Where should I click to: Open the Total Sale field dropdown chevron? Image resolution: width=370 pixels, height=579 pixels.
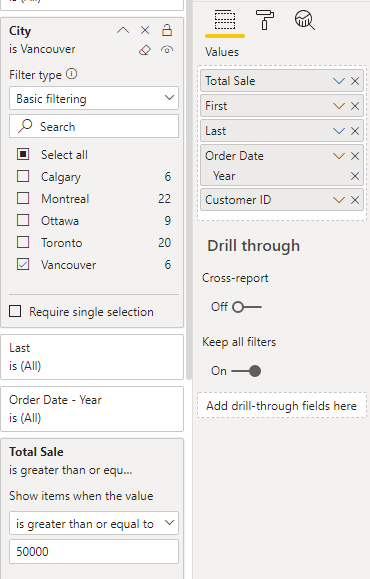click(x=339, y=81)
